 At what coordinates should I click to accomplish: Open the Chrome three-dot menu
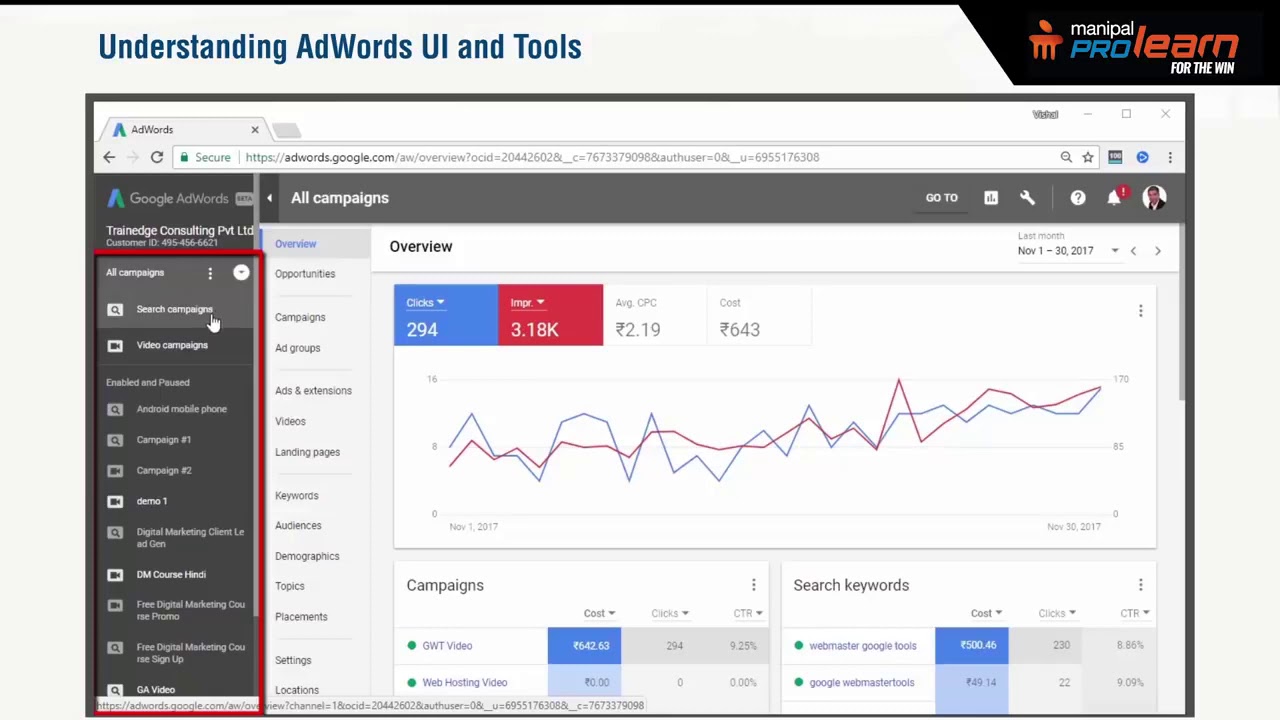[x=1170, y=157]
